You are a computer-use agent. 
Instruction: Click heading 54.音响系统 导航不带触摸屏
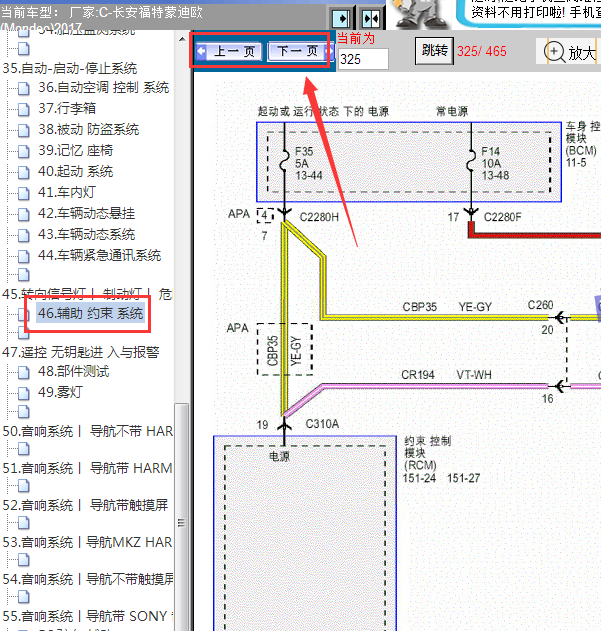88,579
